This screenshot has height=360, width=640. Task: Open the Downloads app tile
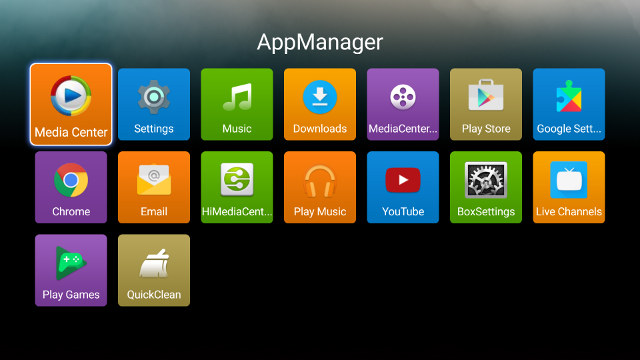point(320,104)
